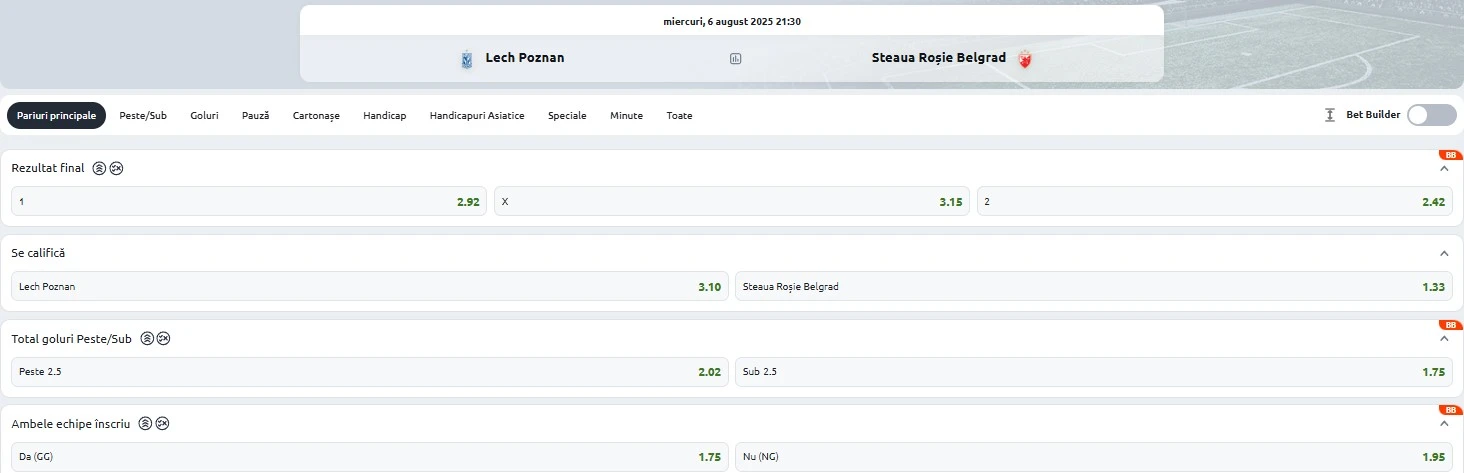Switch to the Peste/Sub tab

(143, 116)
